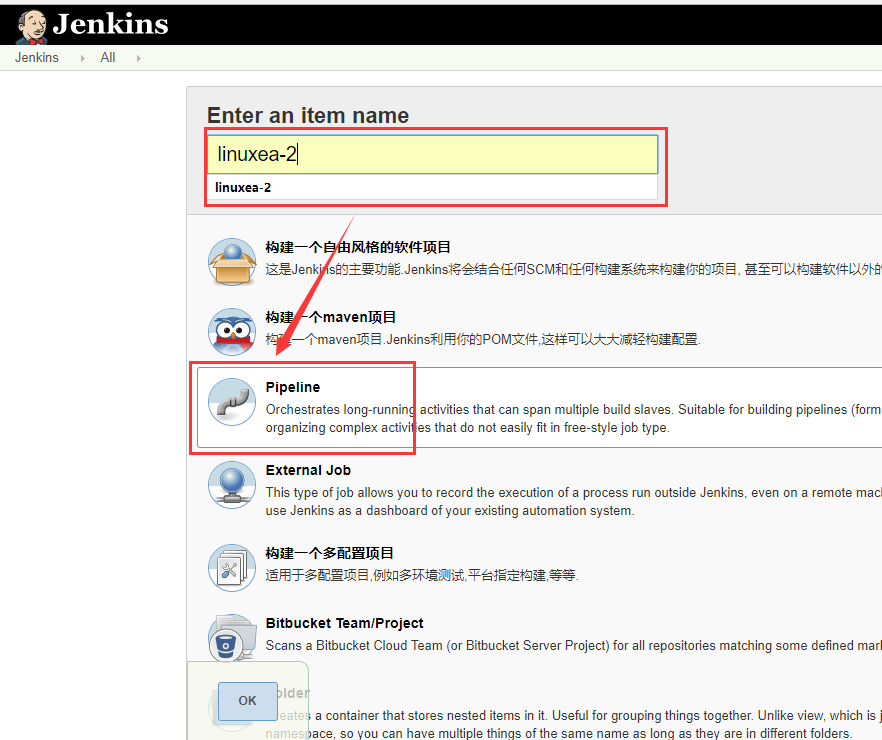Click the Enter an item name heading
This screenshot has width=882, height=740.
tap(308, 115)
